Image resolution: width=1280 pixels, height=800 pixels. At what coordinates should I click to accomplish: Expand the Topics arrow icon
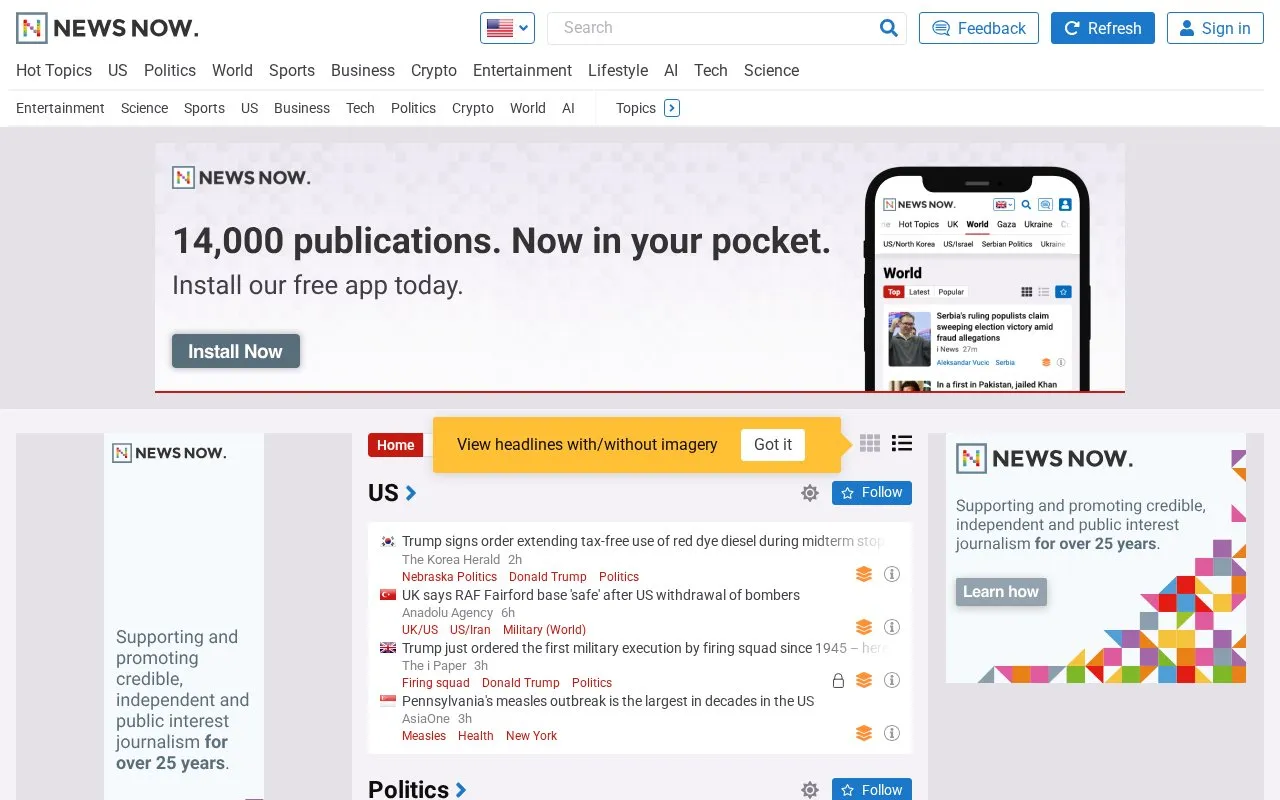(x=672, y=108)
